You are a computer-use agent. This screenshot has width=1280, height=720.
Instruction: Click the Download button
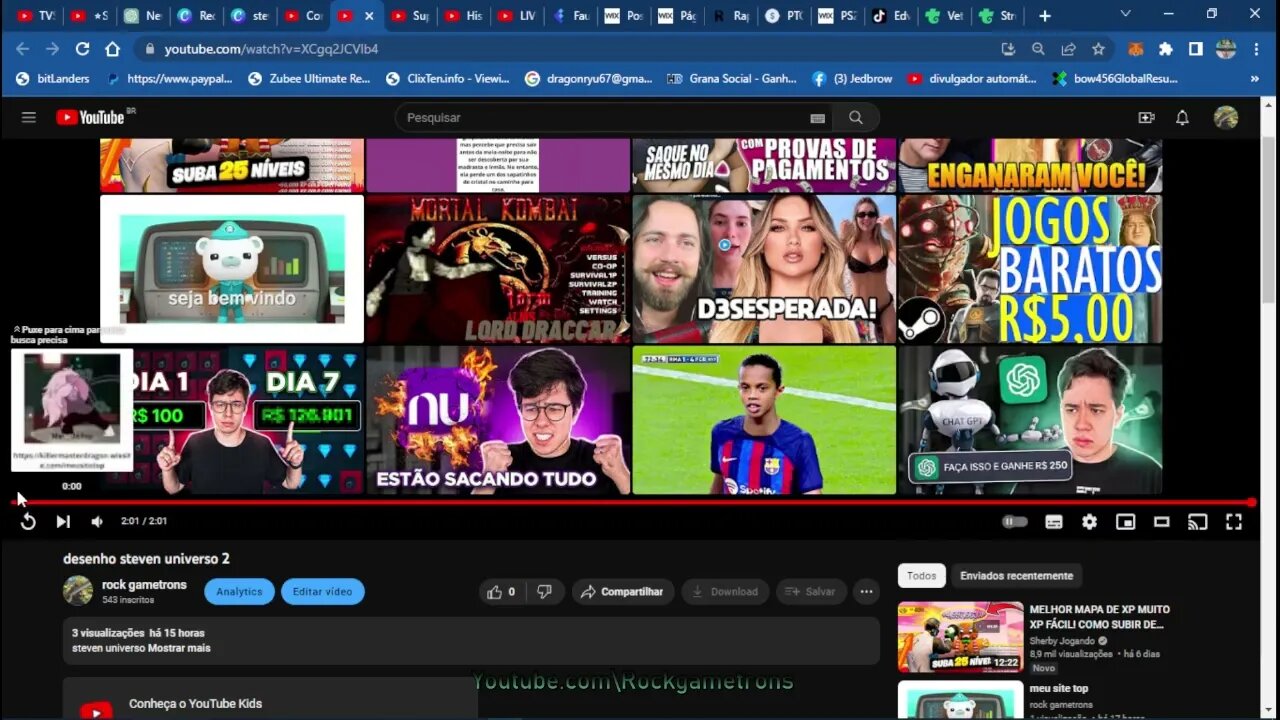click(725, 592)
